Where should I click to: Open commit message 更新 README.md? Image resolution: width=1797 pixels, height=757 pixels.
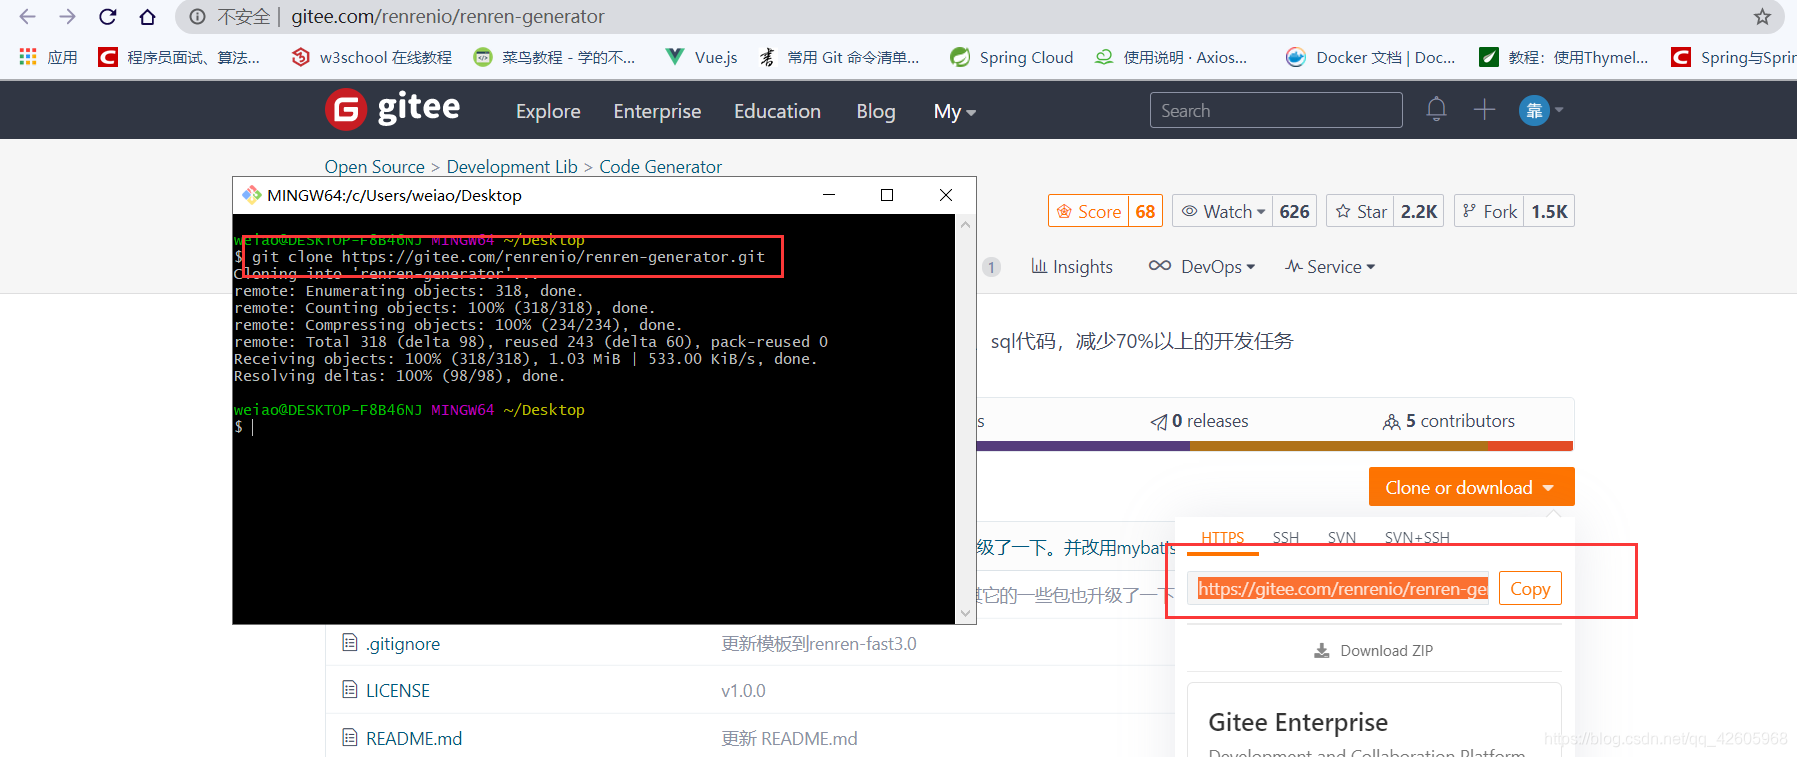tap(789, 739)
